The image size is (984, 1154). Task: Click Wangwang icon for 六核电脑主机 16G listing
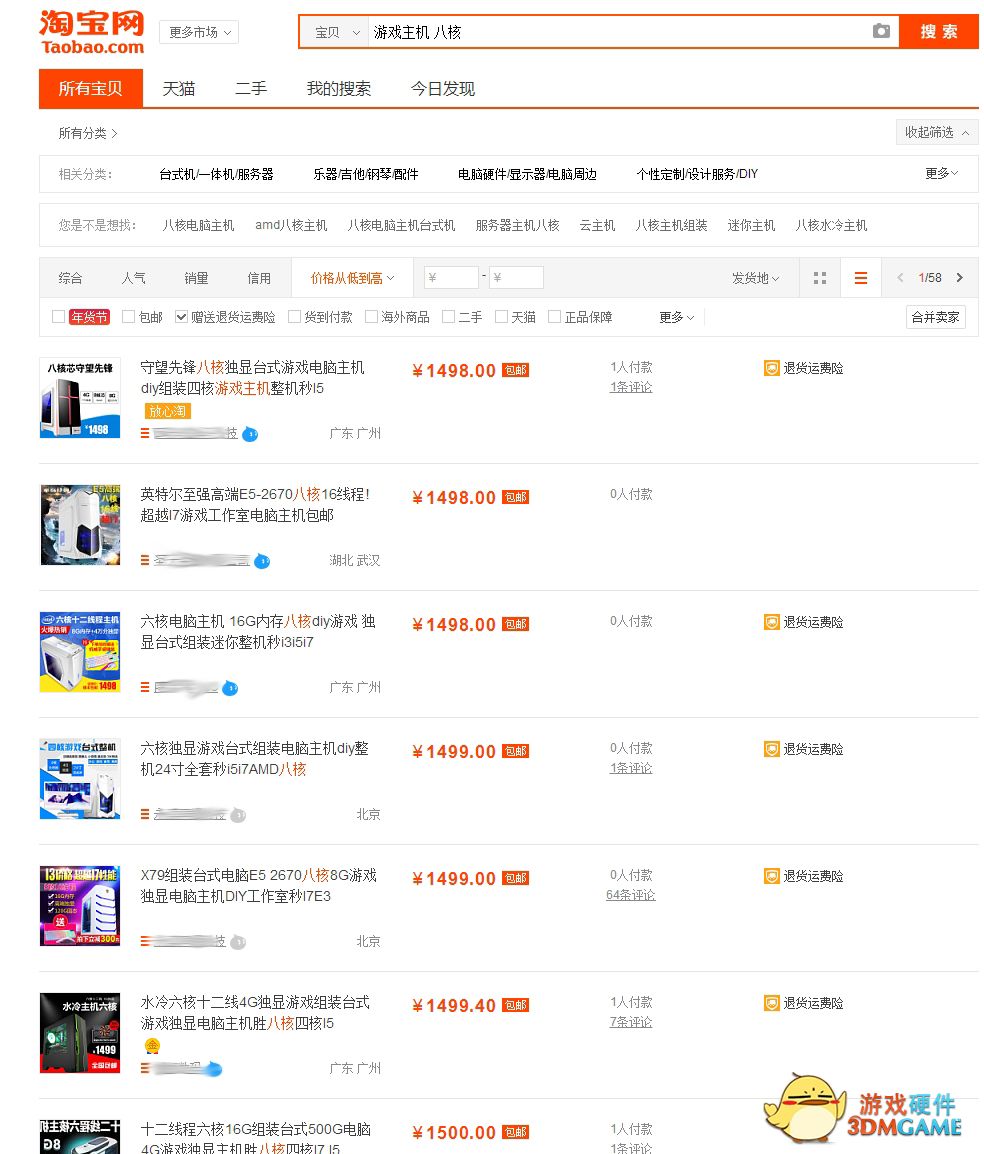click(x=230, y=689)
